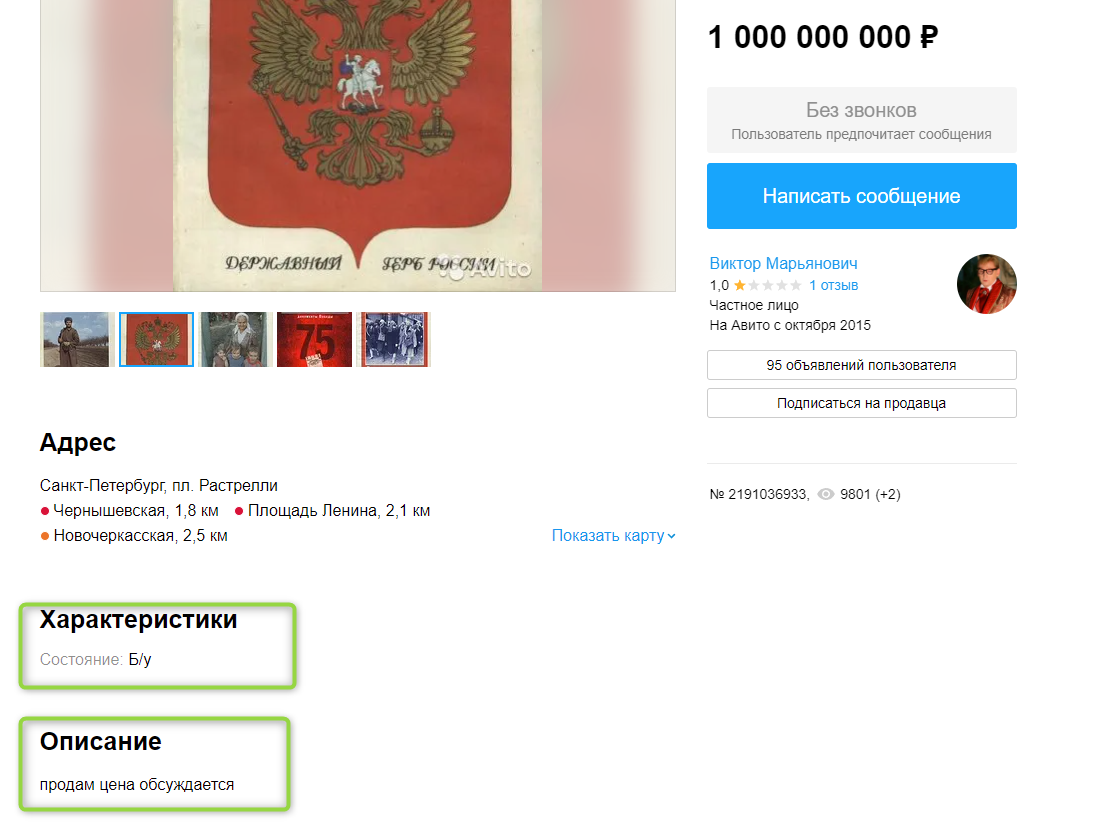The image size is (1097, 826).
Task: Click Написать сообщение button
Action: [x=861, y=196]
